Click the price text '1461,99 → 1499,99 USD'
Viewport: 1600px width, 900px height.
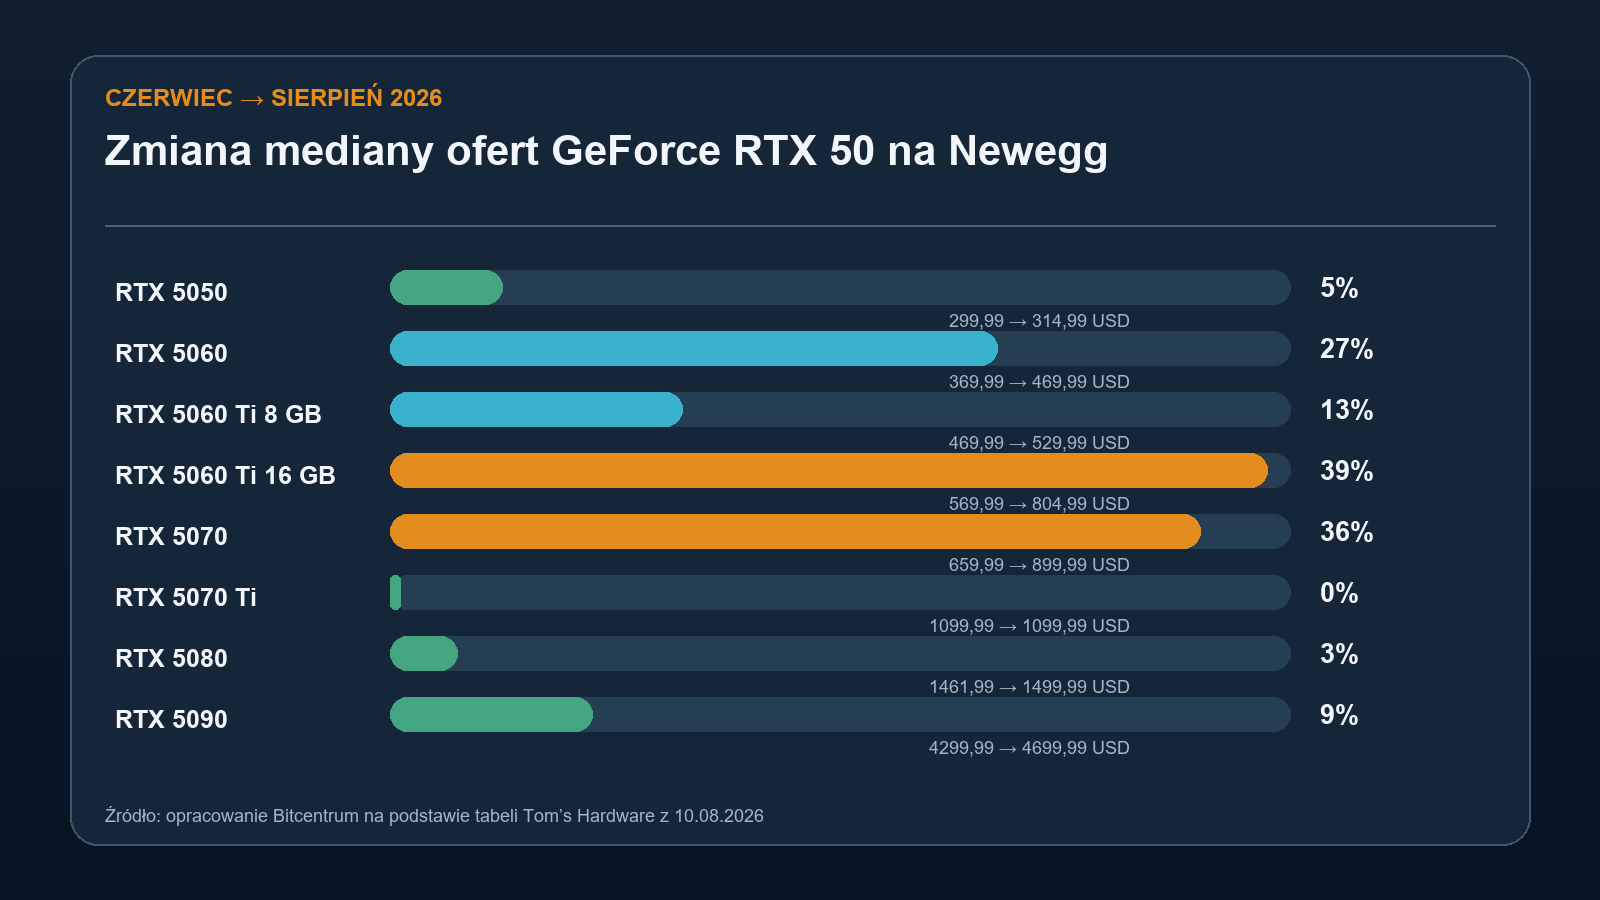(1029, 687)
